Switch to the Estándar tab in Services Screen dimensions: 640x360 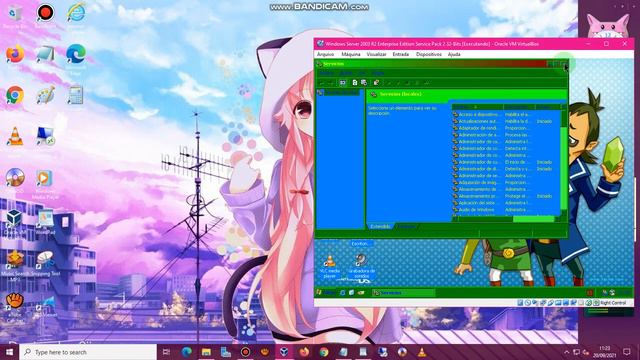click(406, 226)
